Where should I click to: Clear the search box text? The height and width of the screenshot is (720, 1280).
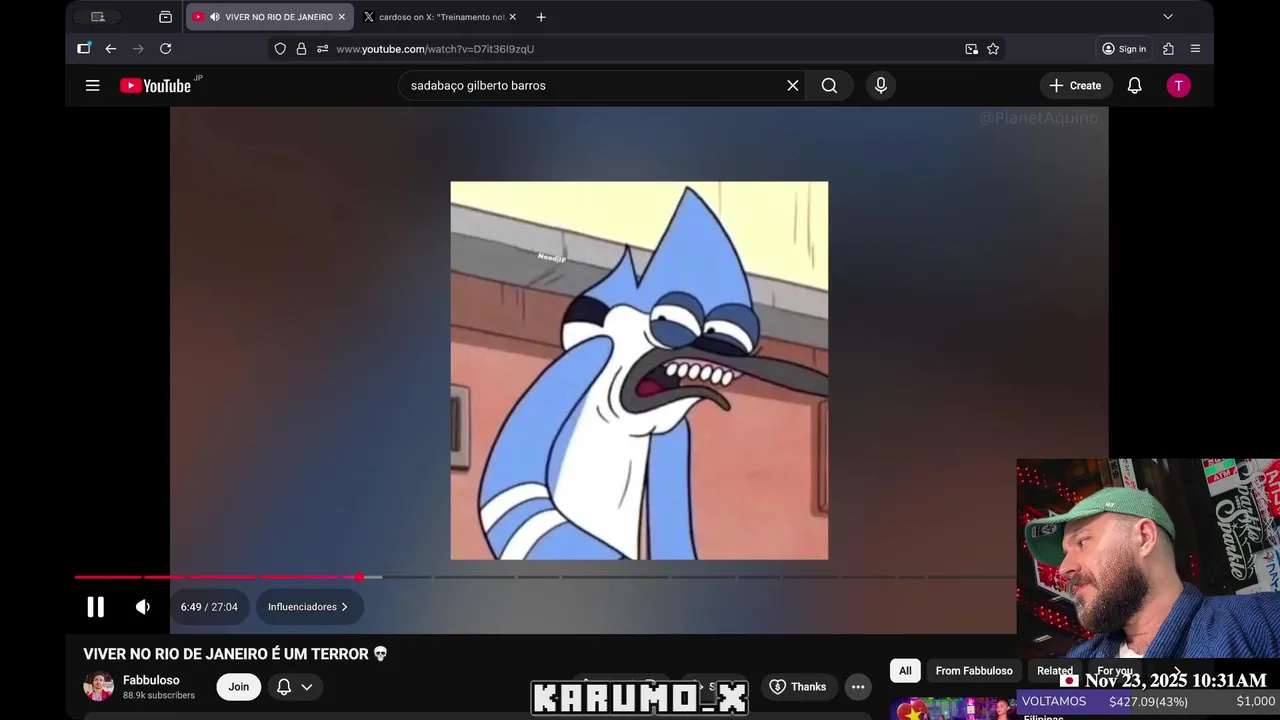click(793, 86)
